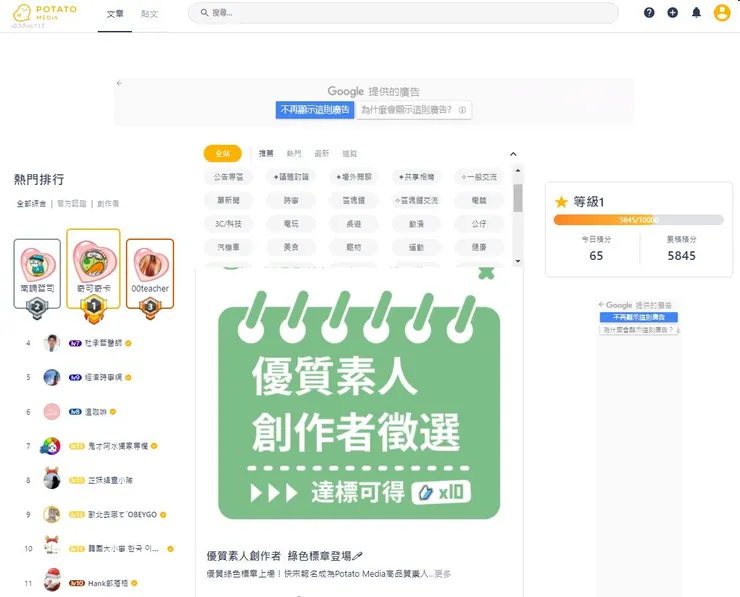
Task: Click the blue ad dismiss button in sidebar
Action: [x=639, y=317]
